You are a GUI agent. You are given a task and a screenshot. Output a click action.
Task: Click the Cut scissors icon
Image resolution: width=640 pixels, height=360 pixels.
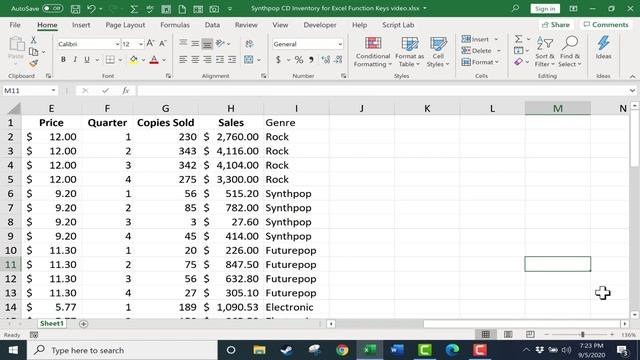pos(33,40)
